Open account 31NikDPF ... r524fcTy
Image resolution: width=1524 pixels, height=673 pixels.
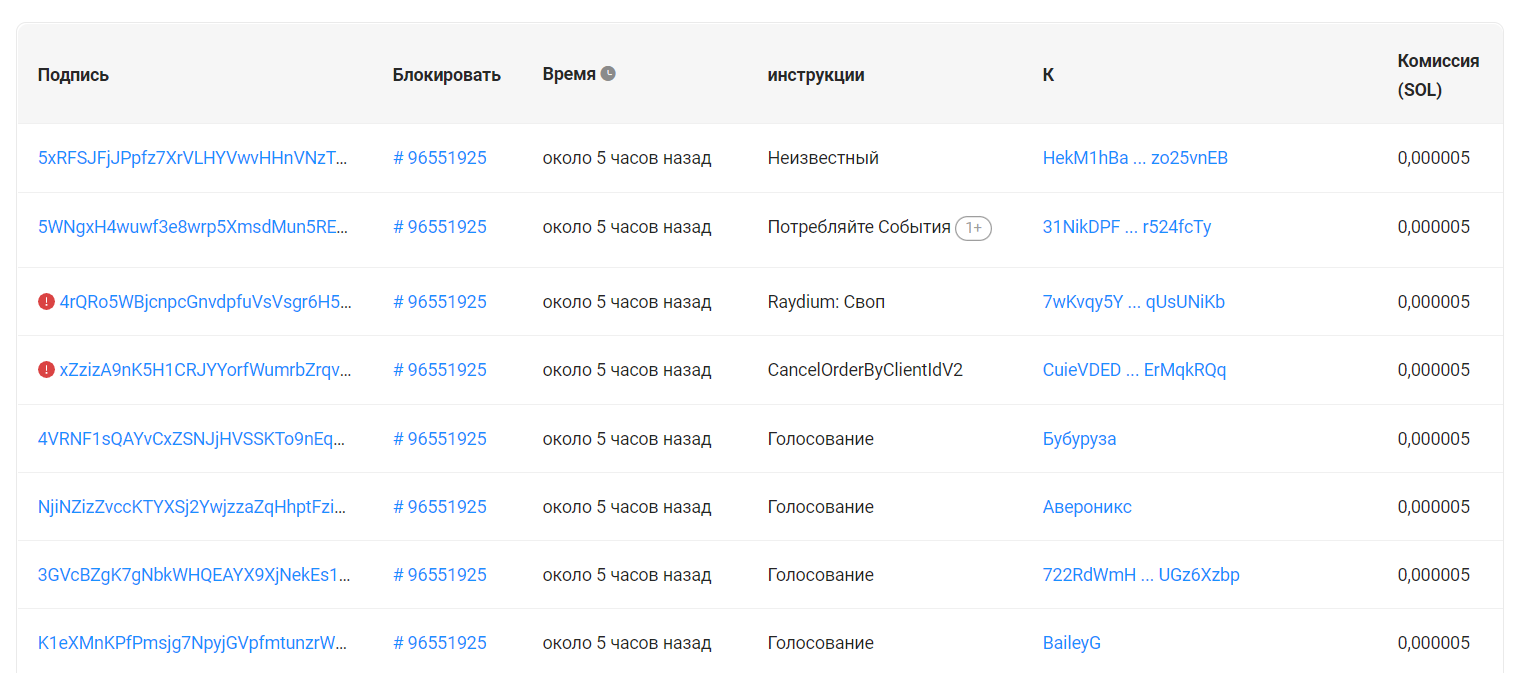(x=1126, y=227)
